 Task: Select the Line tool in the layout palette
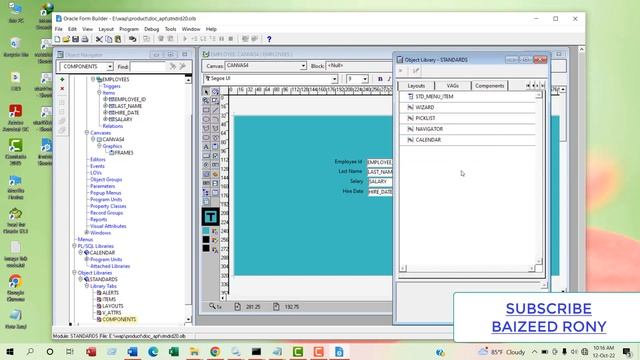(x=215, y=110)
